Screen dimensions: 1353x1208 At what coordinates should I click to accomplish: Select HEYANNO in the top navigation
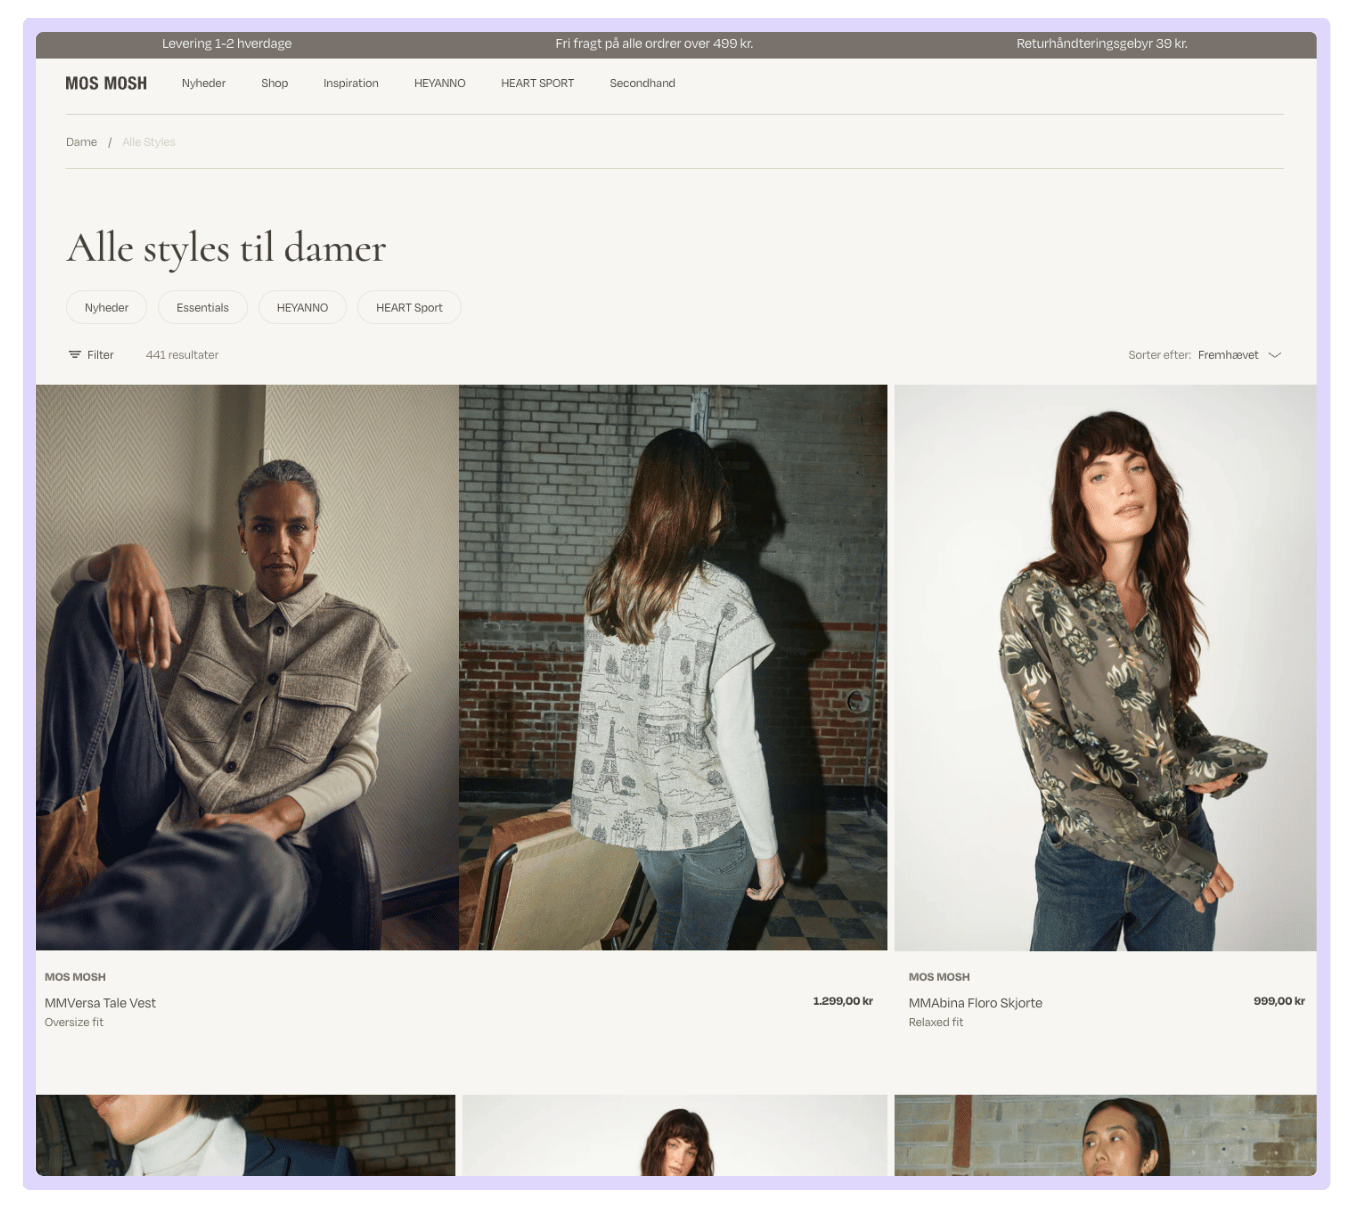pos(440,84)
